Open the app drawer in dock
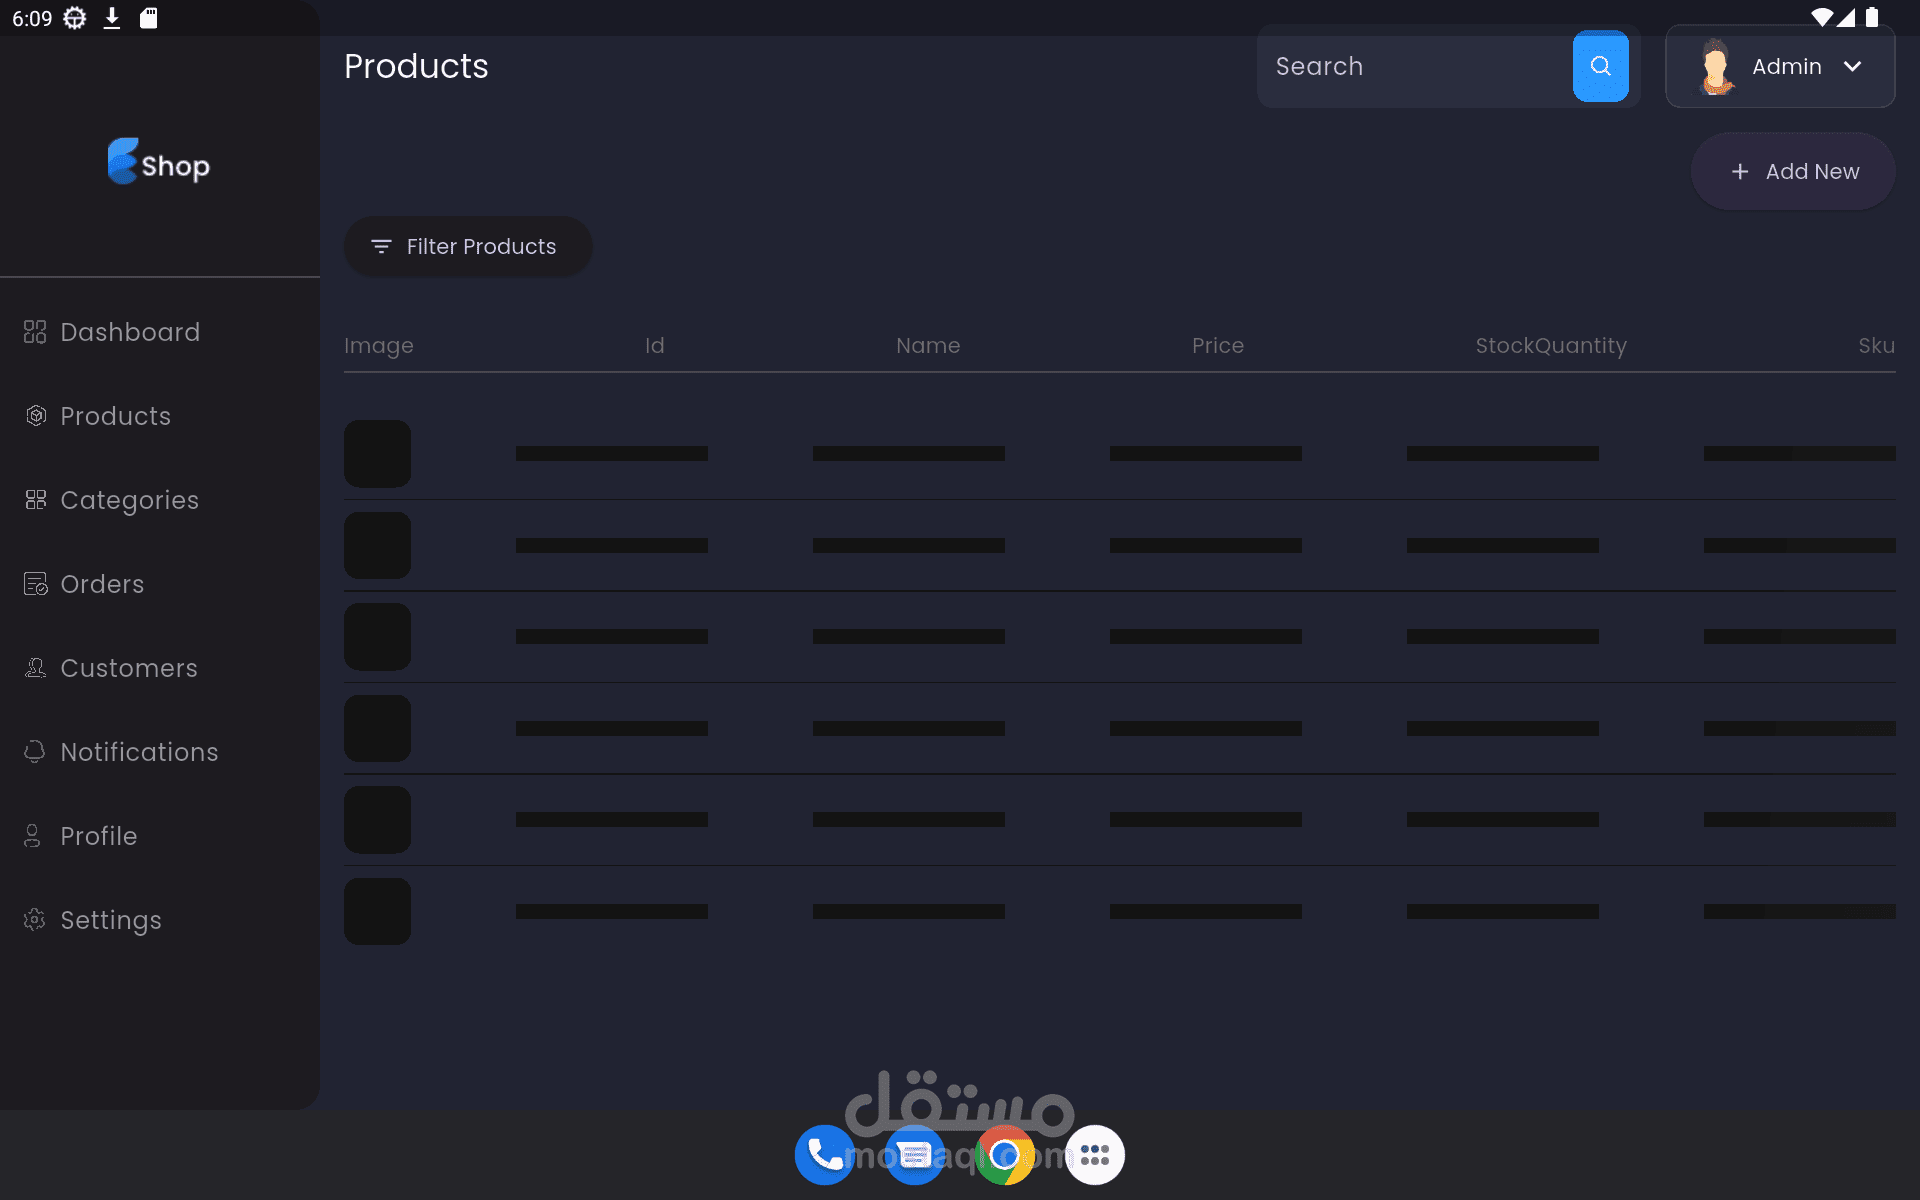Viewport: 1920px width, 1200px height. click(x=1094, y=1155)
